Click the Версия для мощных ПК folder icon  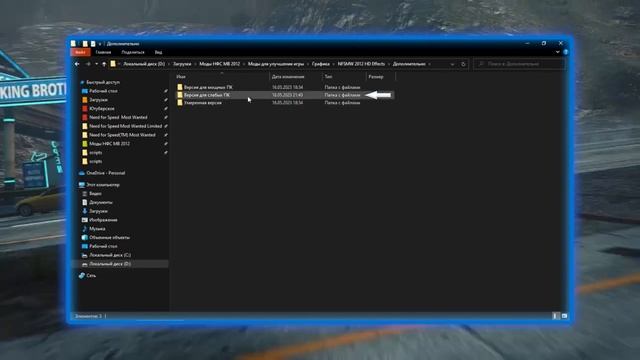click(180, 87)
